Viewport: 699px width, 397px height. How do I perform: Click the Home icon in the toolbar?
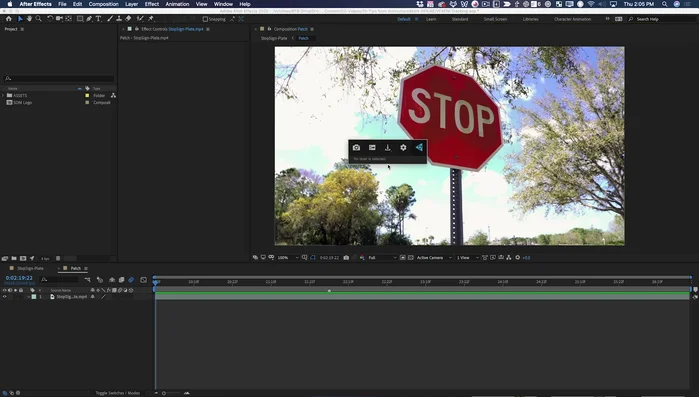pyautogui.click(x=8, y=19)
